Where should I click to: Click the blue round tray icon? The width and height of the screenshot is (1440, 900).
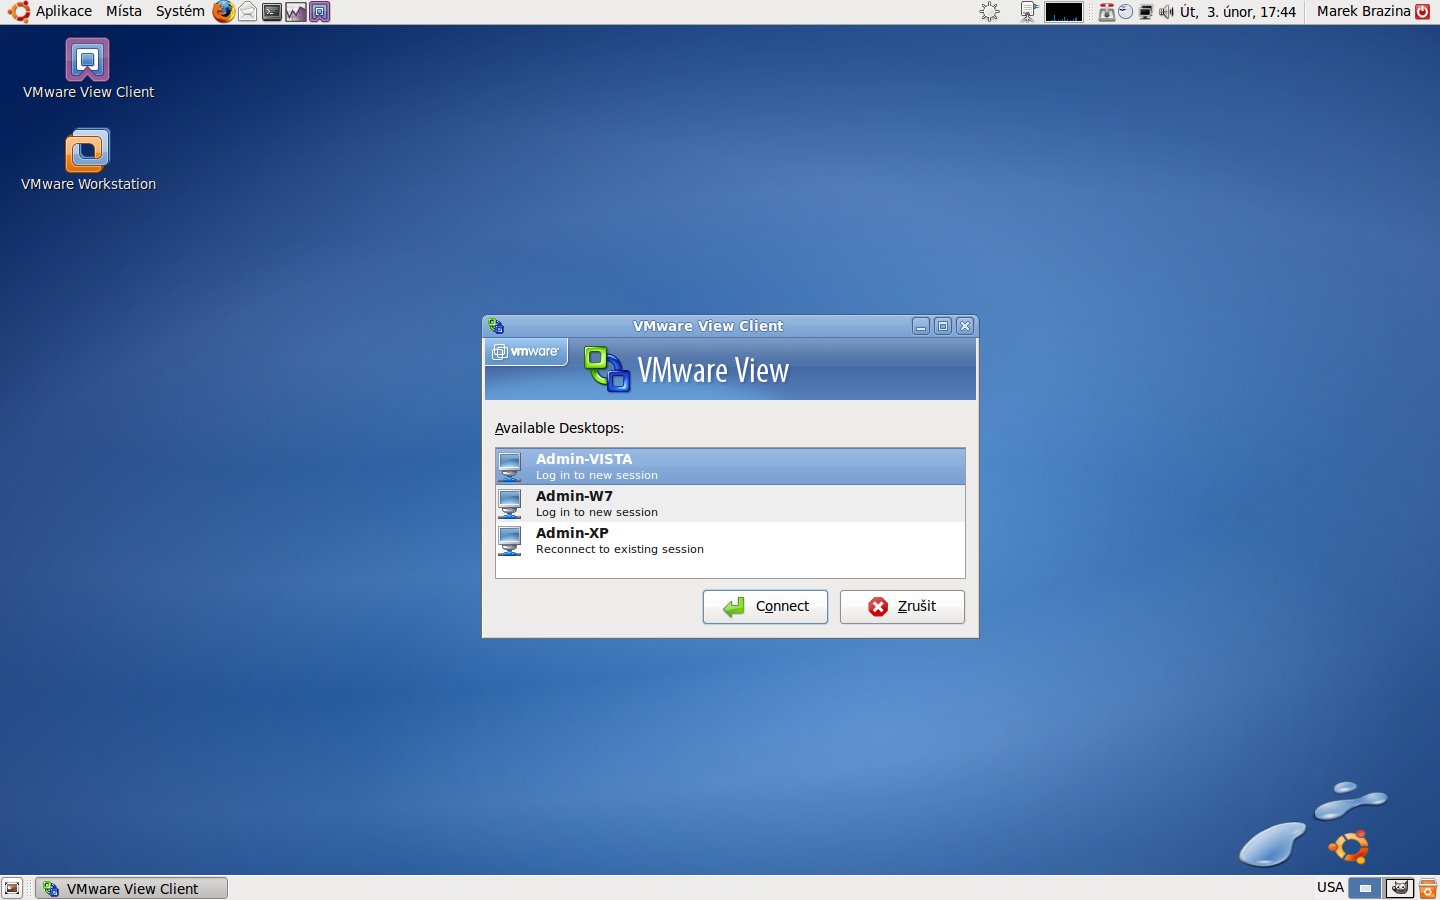pyautogui.click(x=1125, y=12)
